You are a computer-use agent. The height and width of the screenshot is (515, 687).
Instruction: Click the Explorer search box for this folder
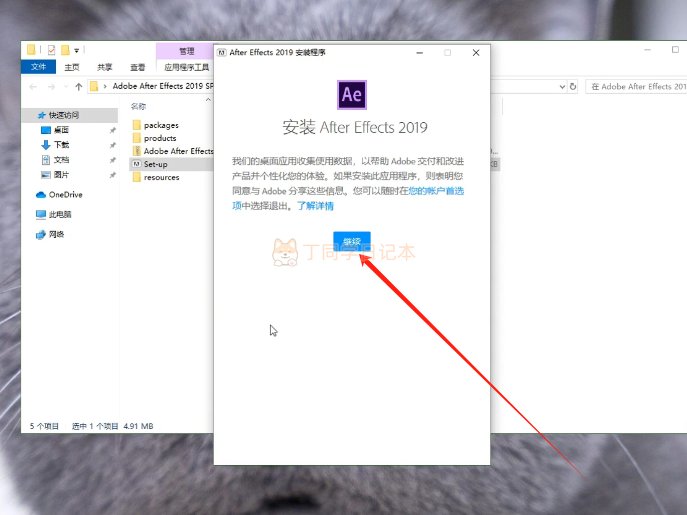click(x=635, y=87)
